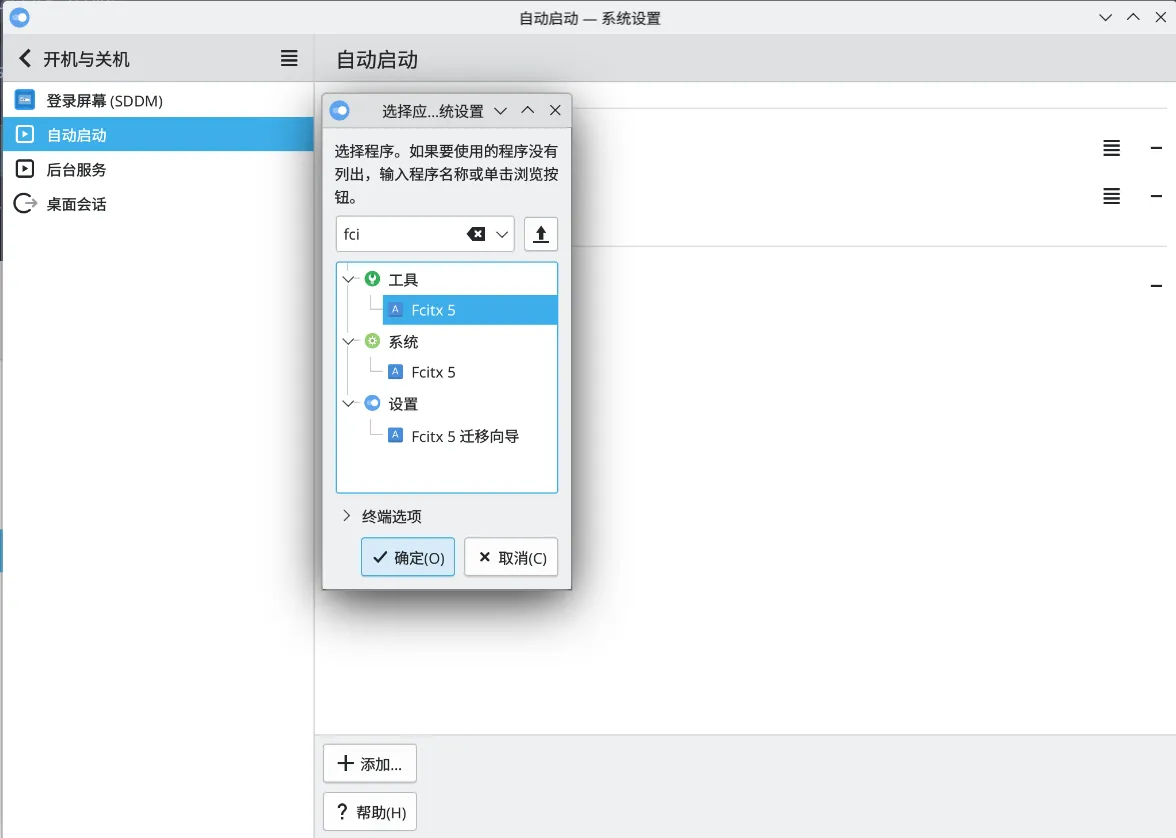Select Fcitx 5 under the 系统 category

[x=433, y=372]
